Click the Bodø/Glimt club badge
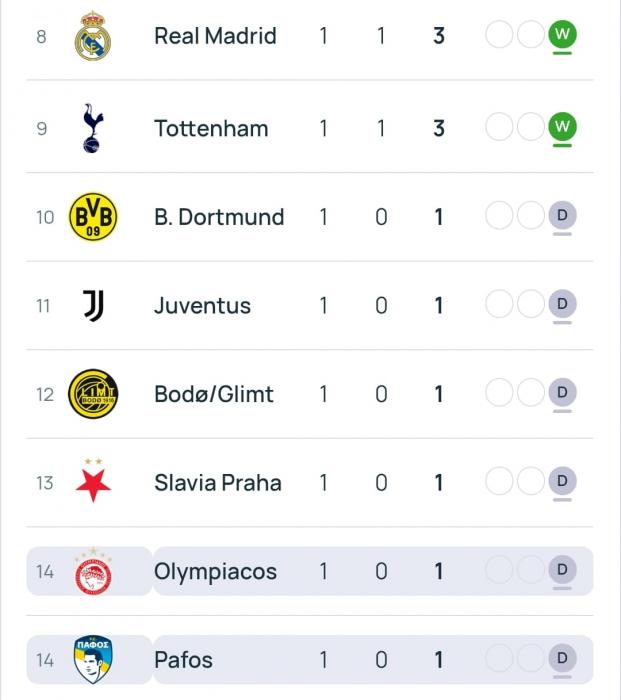621x700 pixels. coord(93,394)
